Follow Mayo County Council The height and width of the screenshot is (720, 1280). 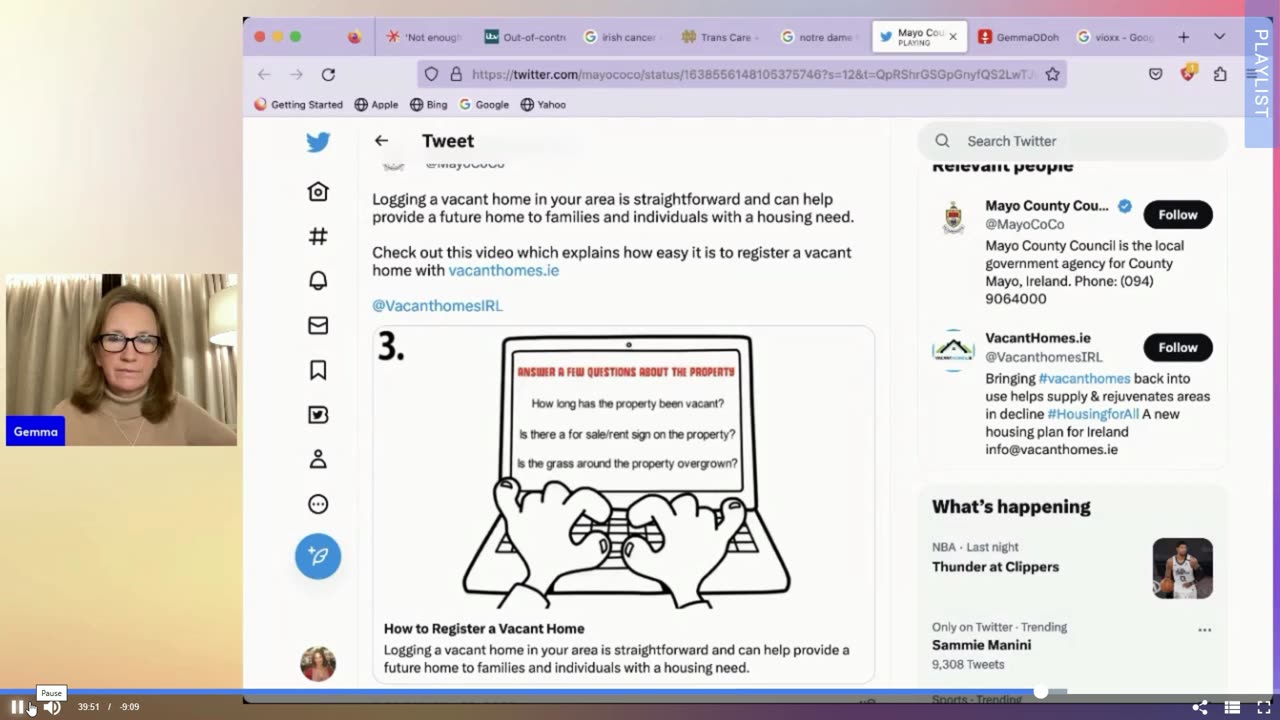point(1177,215)
